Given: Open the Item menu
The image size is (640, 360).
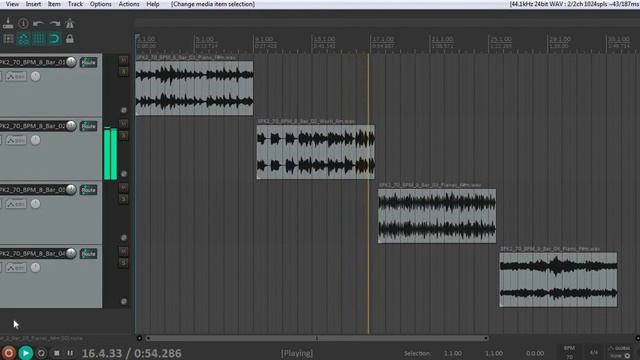Looking at the screenshot, I should click(54, 4).
